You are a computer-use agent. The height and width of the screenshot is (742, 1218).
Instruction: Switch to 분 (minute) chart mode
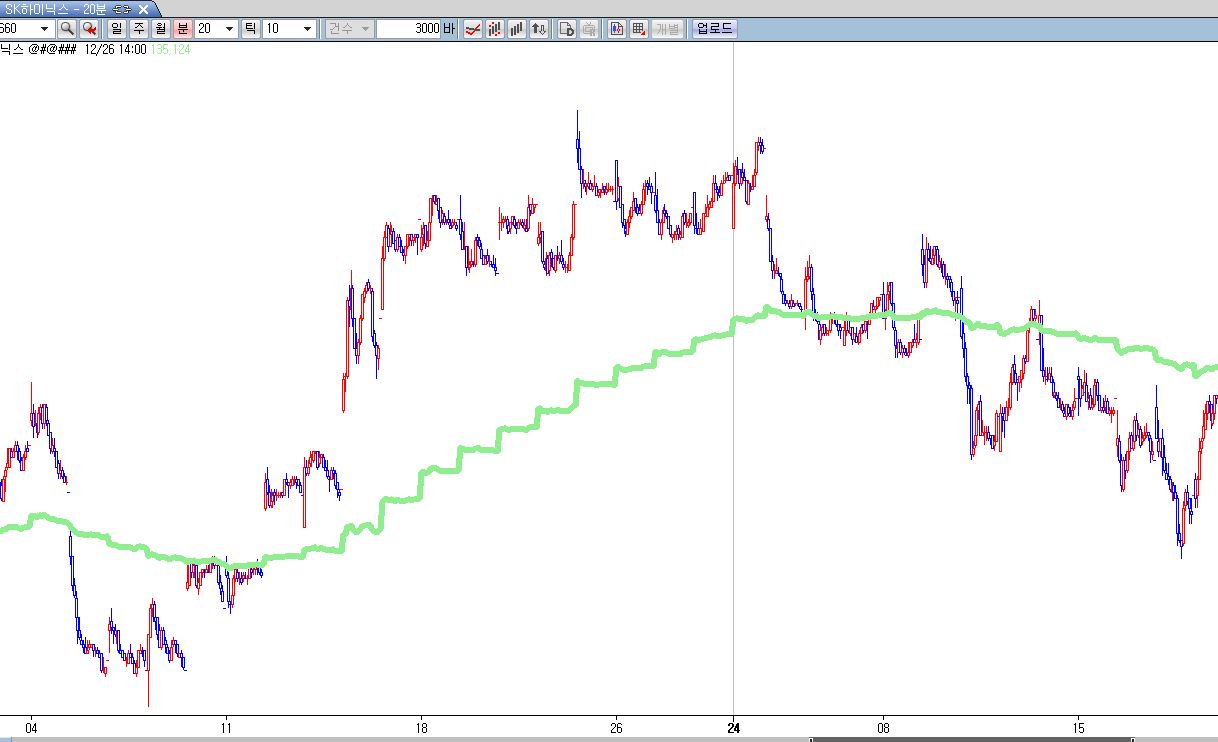pos(182,29)
